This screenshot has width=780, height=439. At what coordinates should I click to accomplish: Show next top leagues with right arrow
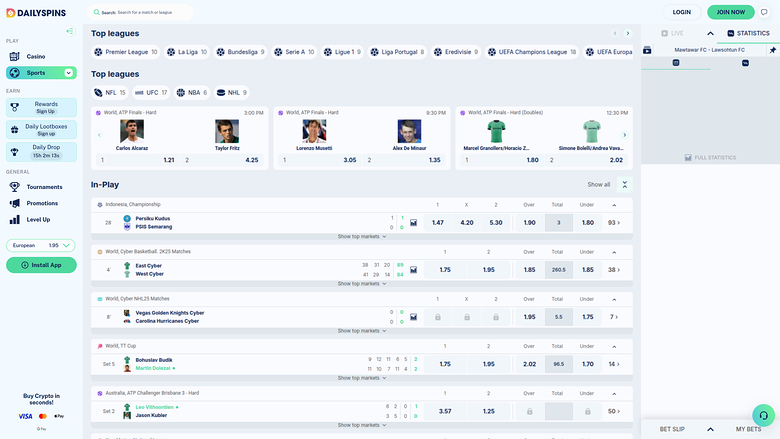tap(627, 33)
